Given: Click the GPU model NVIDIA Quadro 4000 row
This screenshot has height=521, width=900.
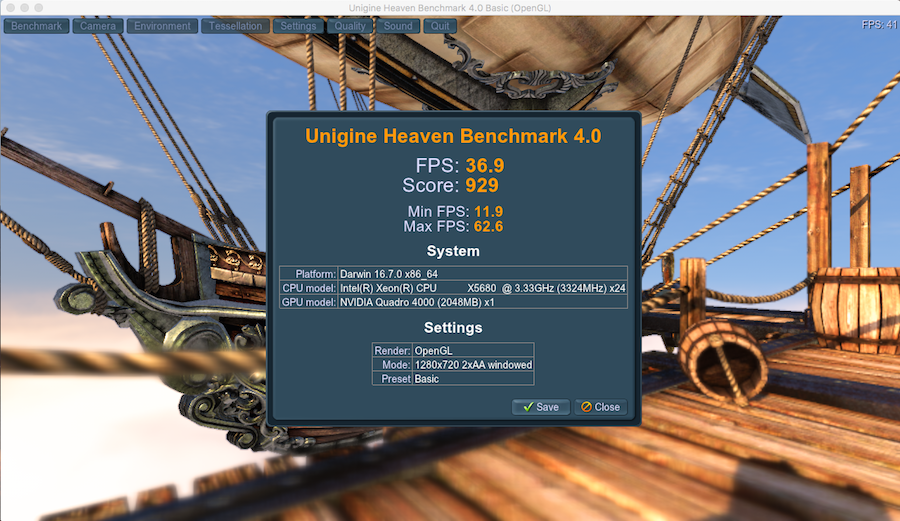Looking at the screenshot, I should coord(453,302).
